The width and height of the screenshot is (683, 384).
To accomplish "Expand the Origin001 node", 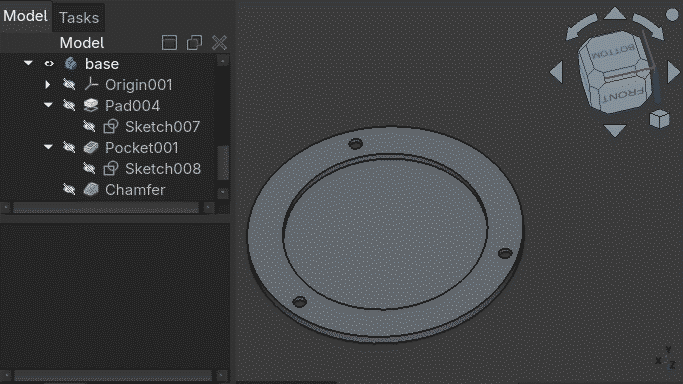I will pyautogui.click(x=47, y=84).
